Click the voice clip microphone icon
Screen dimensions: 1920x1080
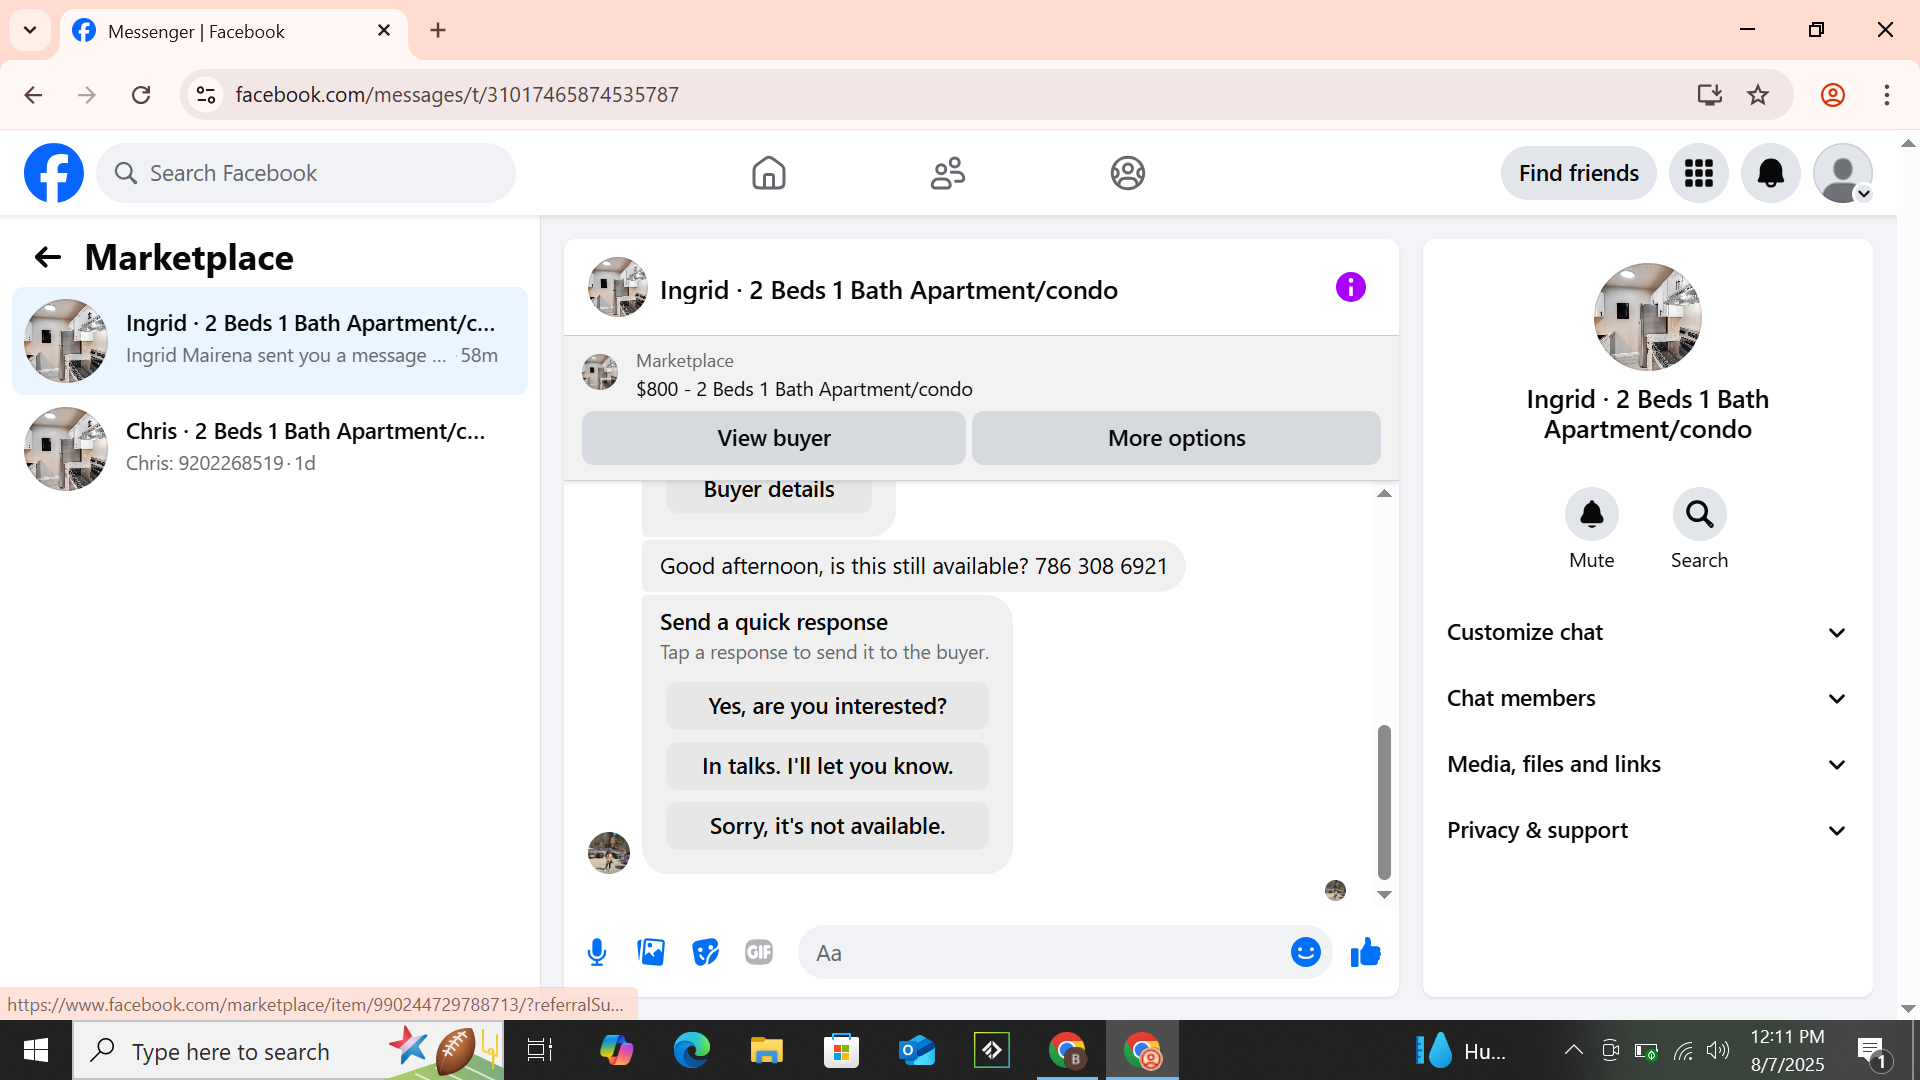point(597,952)
